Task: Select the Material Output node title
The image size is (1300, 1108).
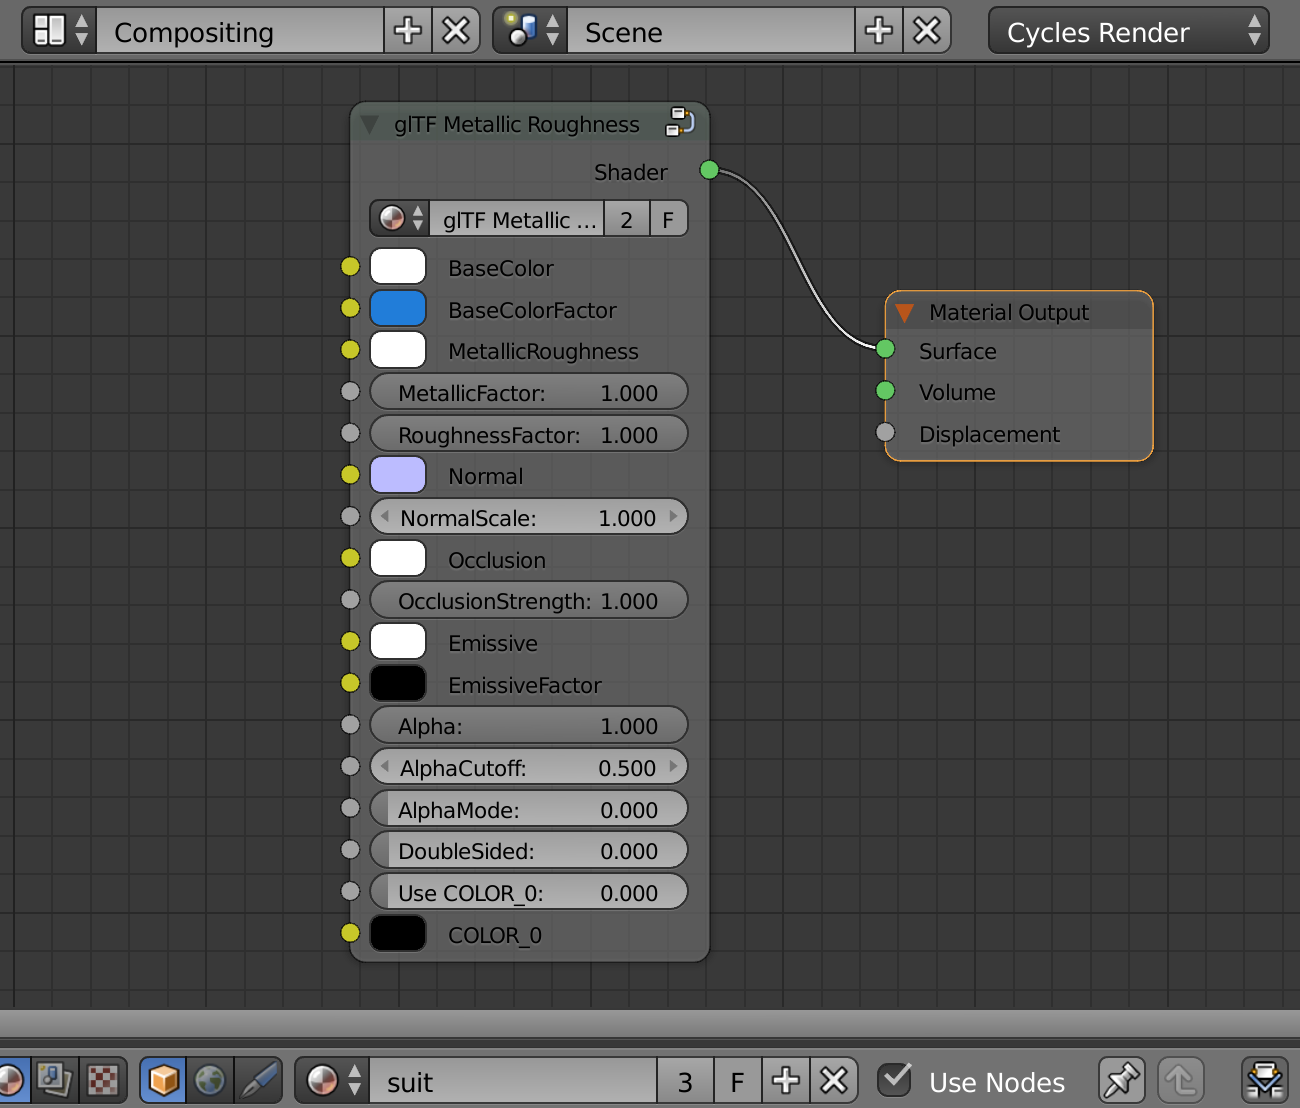Action: pyautogui.click(x=1008, y=312)
